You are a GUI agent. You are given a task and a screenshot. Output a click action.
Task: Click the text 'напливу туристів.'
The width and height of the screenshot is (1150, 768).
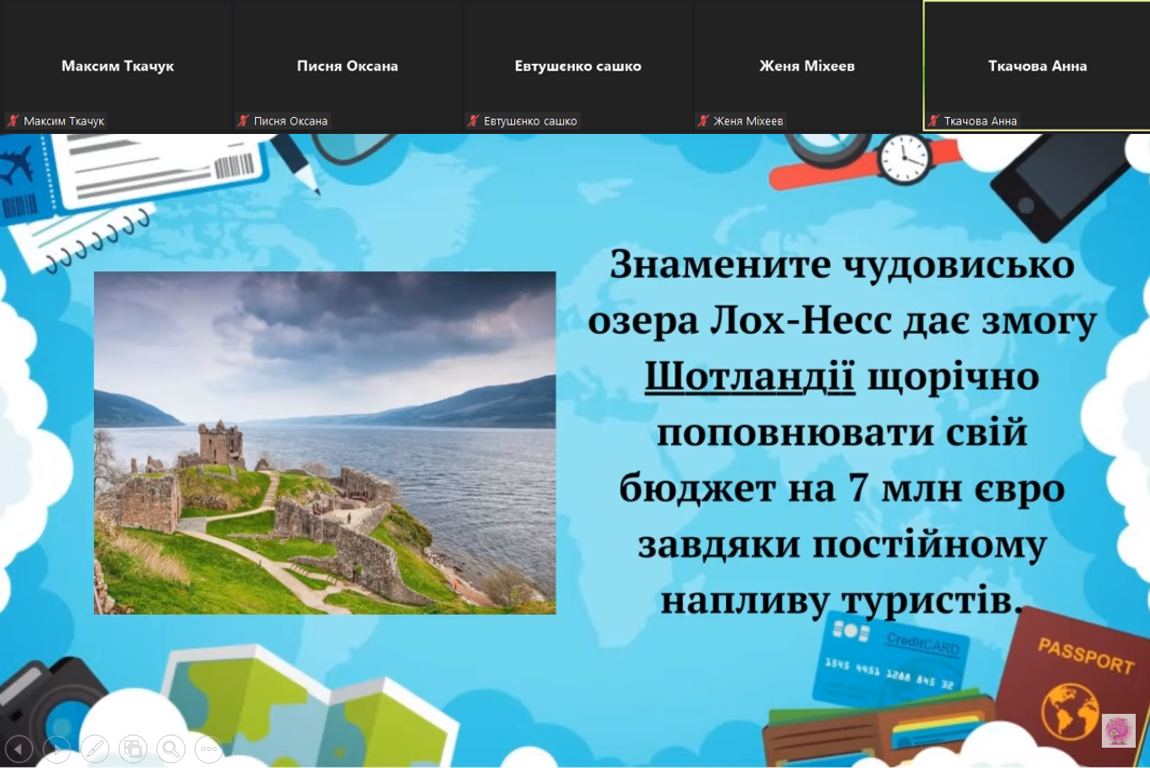tap(842, 601)
